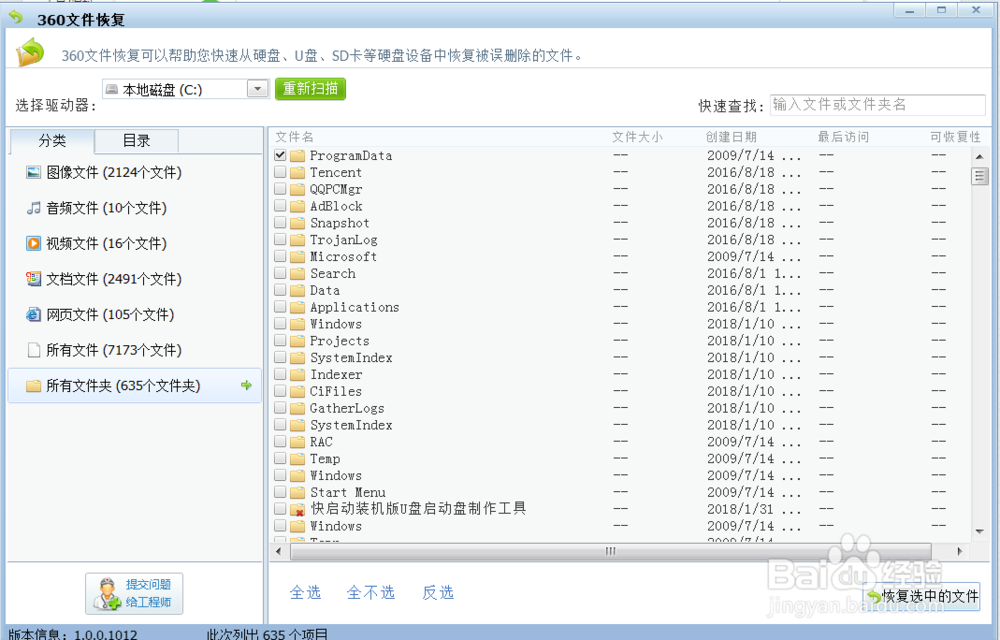Click the folder icon of Tencent
Viewport: 1000px width, 640px height.
(297, 172)
